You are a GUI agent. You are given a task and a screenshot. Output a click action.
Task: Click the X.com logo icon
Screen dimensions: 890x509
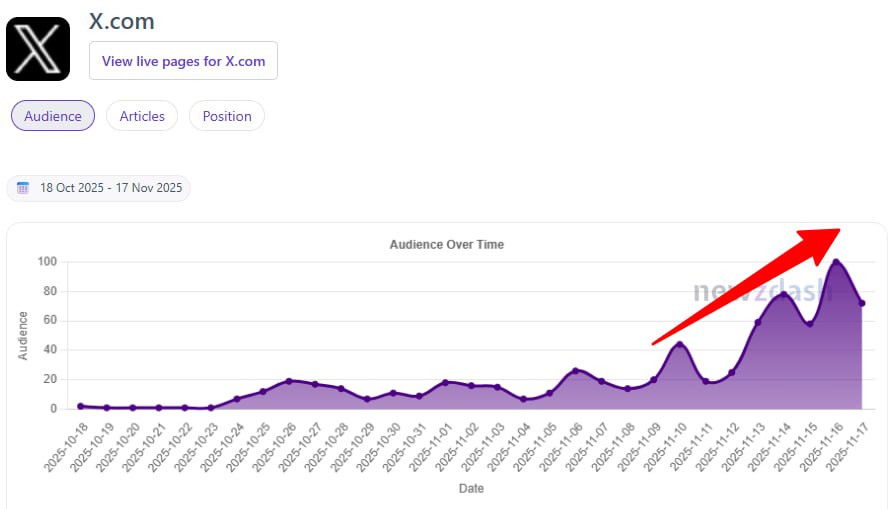point(38,49)
